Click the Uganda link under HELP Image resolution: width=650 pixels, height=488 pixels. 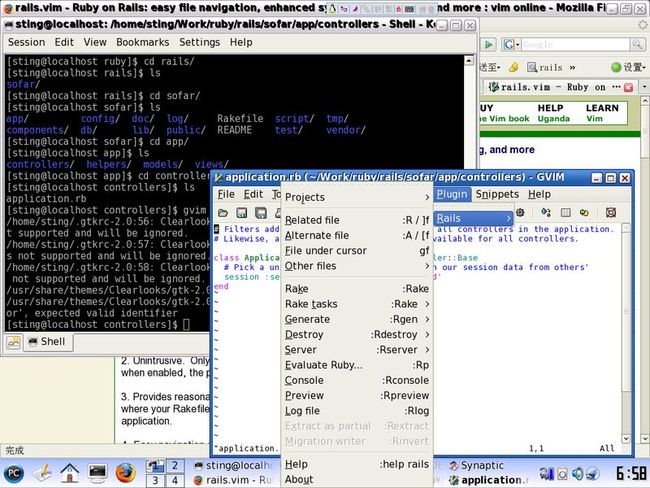[x=553, y=119]
